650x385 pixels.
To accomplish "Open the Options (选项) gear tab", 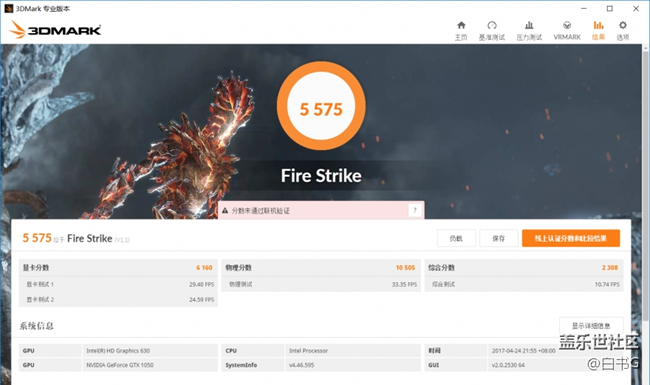I will (x=623, y=31).
